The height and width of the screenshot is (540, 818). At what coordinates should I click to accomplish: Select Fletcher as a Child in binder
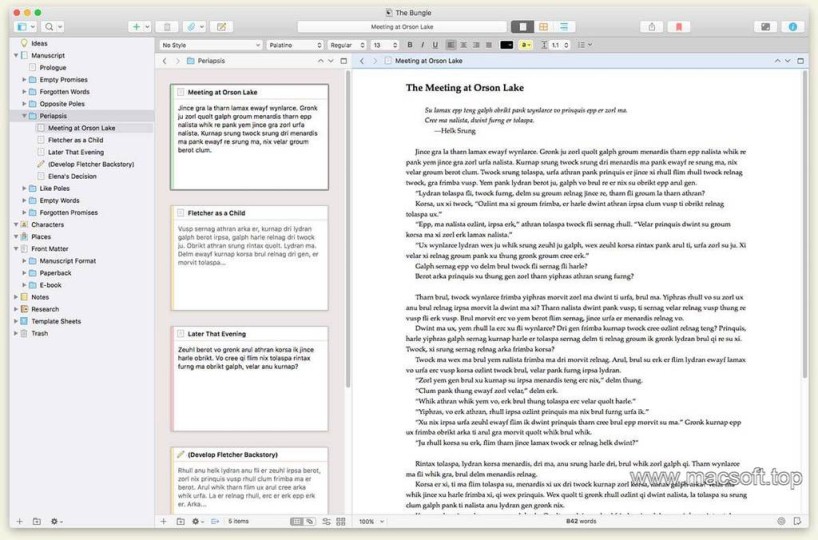coord(75,140)
